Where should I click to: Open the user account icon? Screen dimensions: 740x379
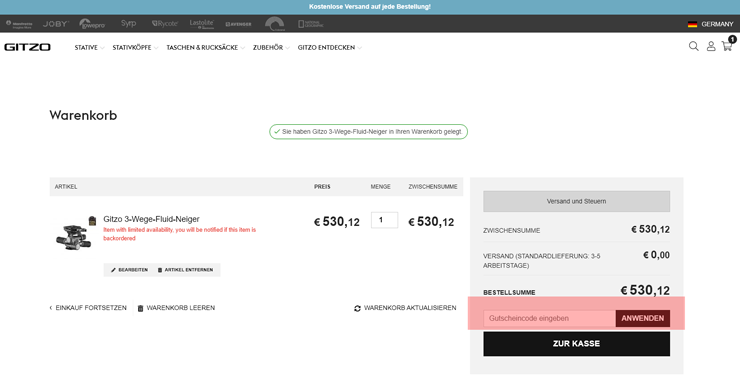click(711, 46)
